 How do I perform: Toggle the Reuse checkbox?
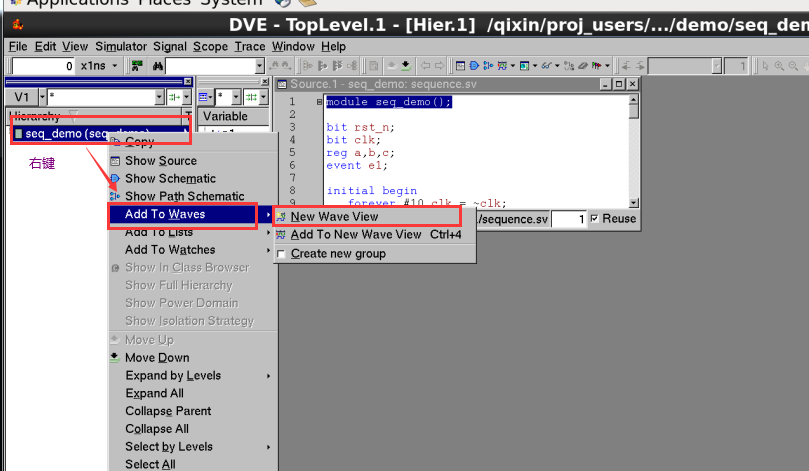(594, 219)
